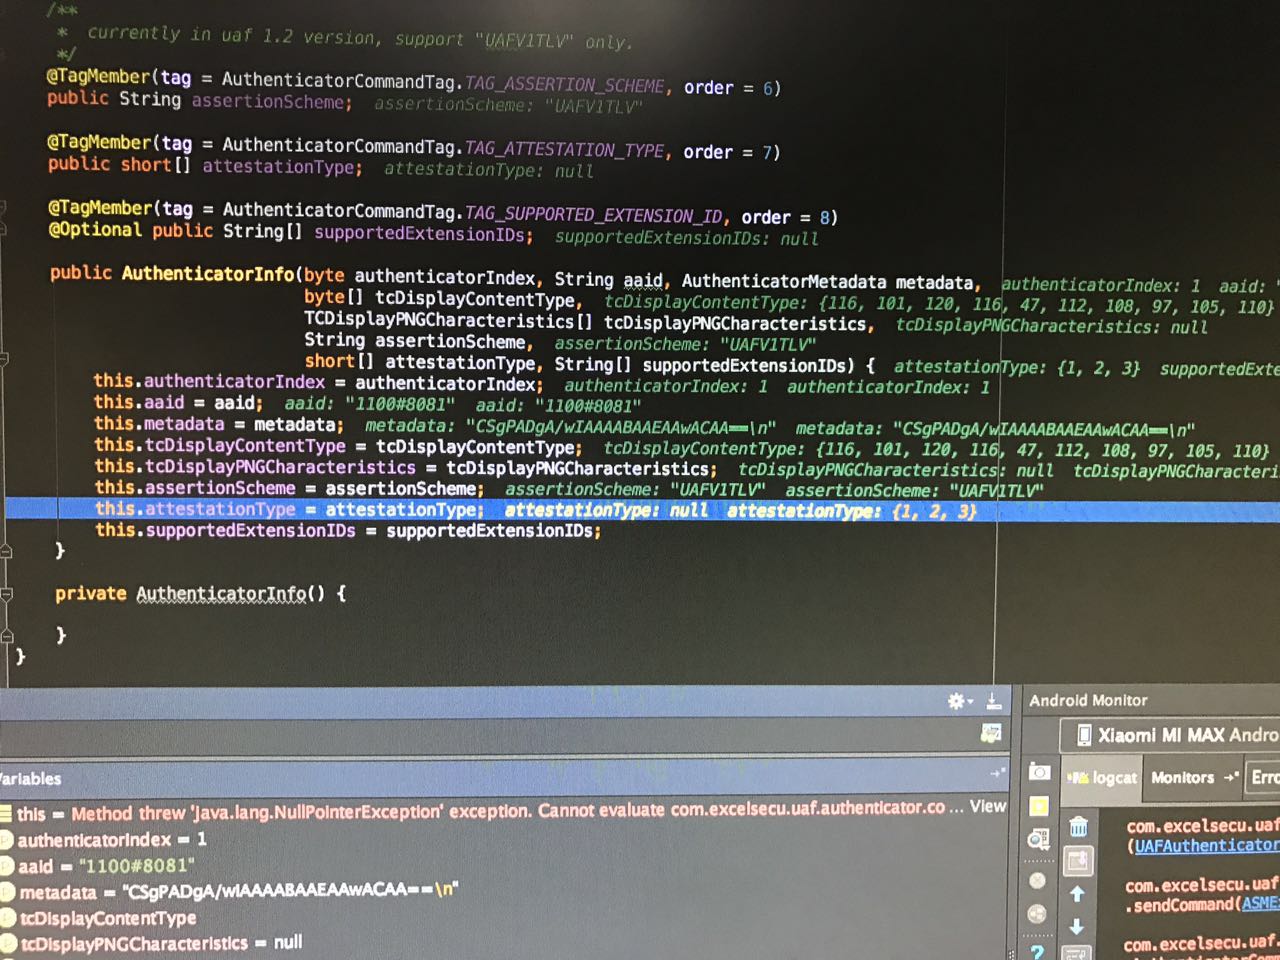This screenshot has width=1280, height=960.
Task: Click the AuthenticatorInfo constructor name
Action: click(x=208, y=274)
